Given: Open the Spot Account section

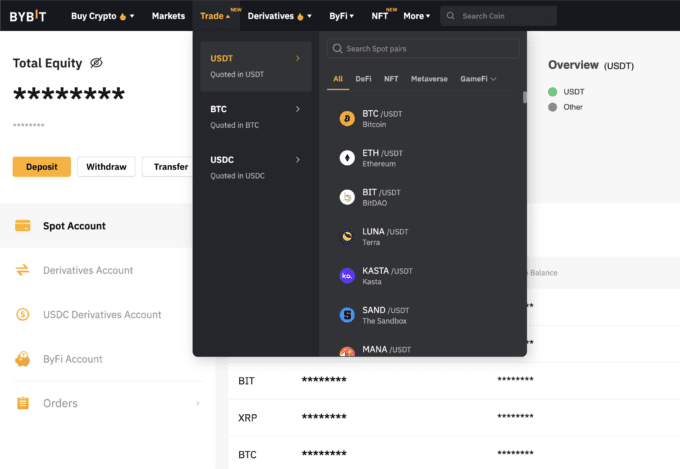Looking at the screenshot, I should [x=96, y=226].
